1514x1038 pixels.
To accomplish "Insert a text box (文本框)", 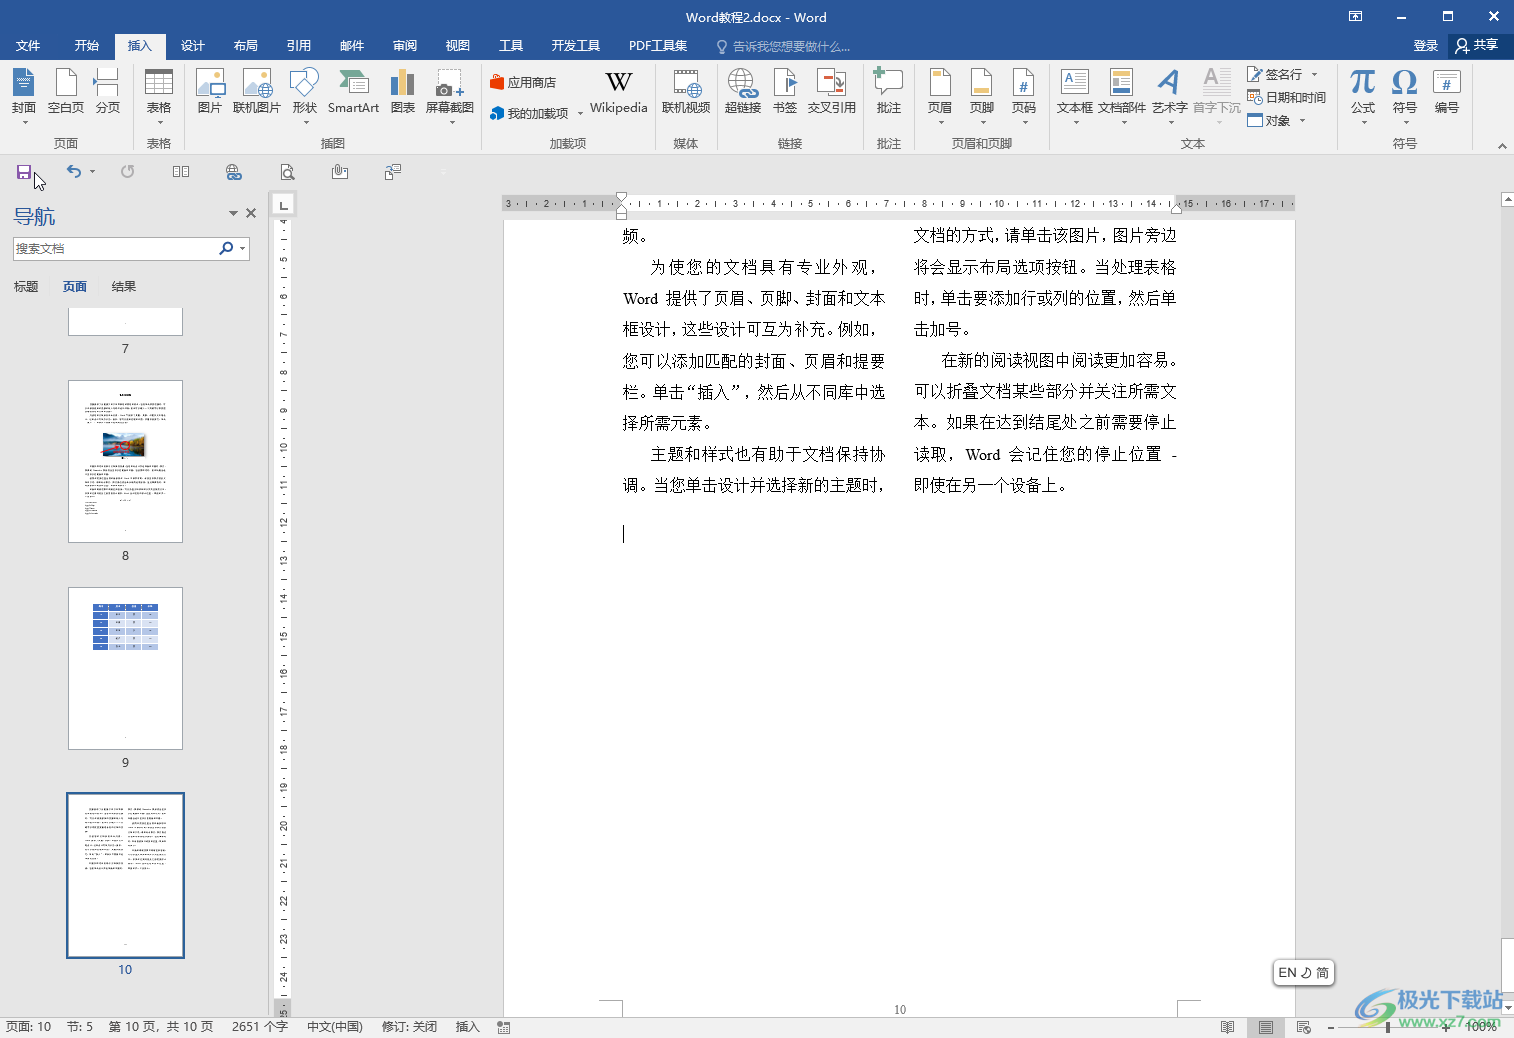I will pos(1075,96).
